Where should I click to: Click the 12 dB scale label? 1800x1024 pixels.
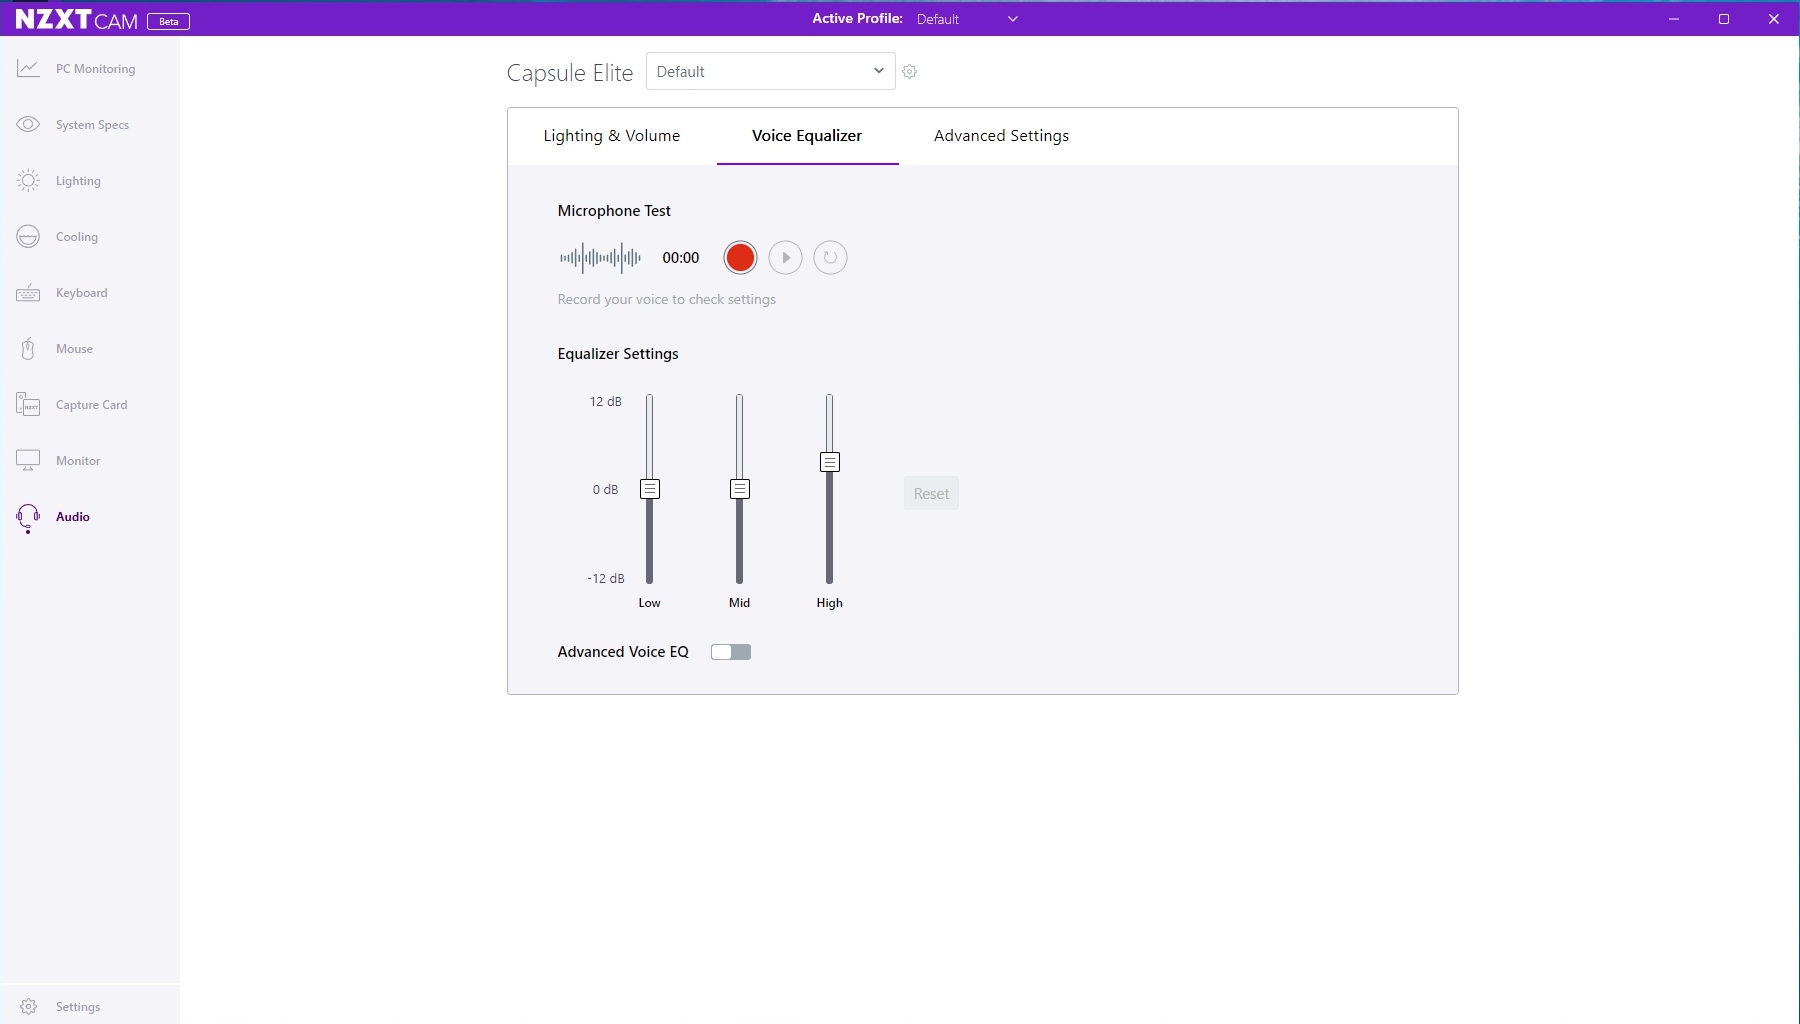[605, 401]
